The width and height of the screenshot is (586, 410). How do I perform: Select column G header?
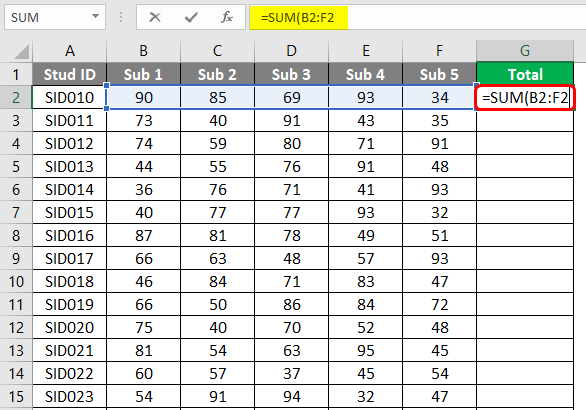click(x=525, y=51)
